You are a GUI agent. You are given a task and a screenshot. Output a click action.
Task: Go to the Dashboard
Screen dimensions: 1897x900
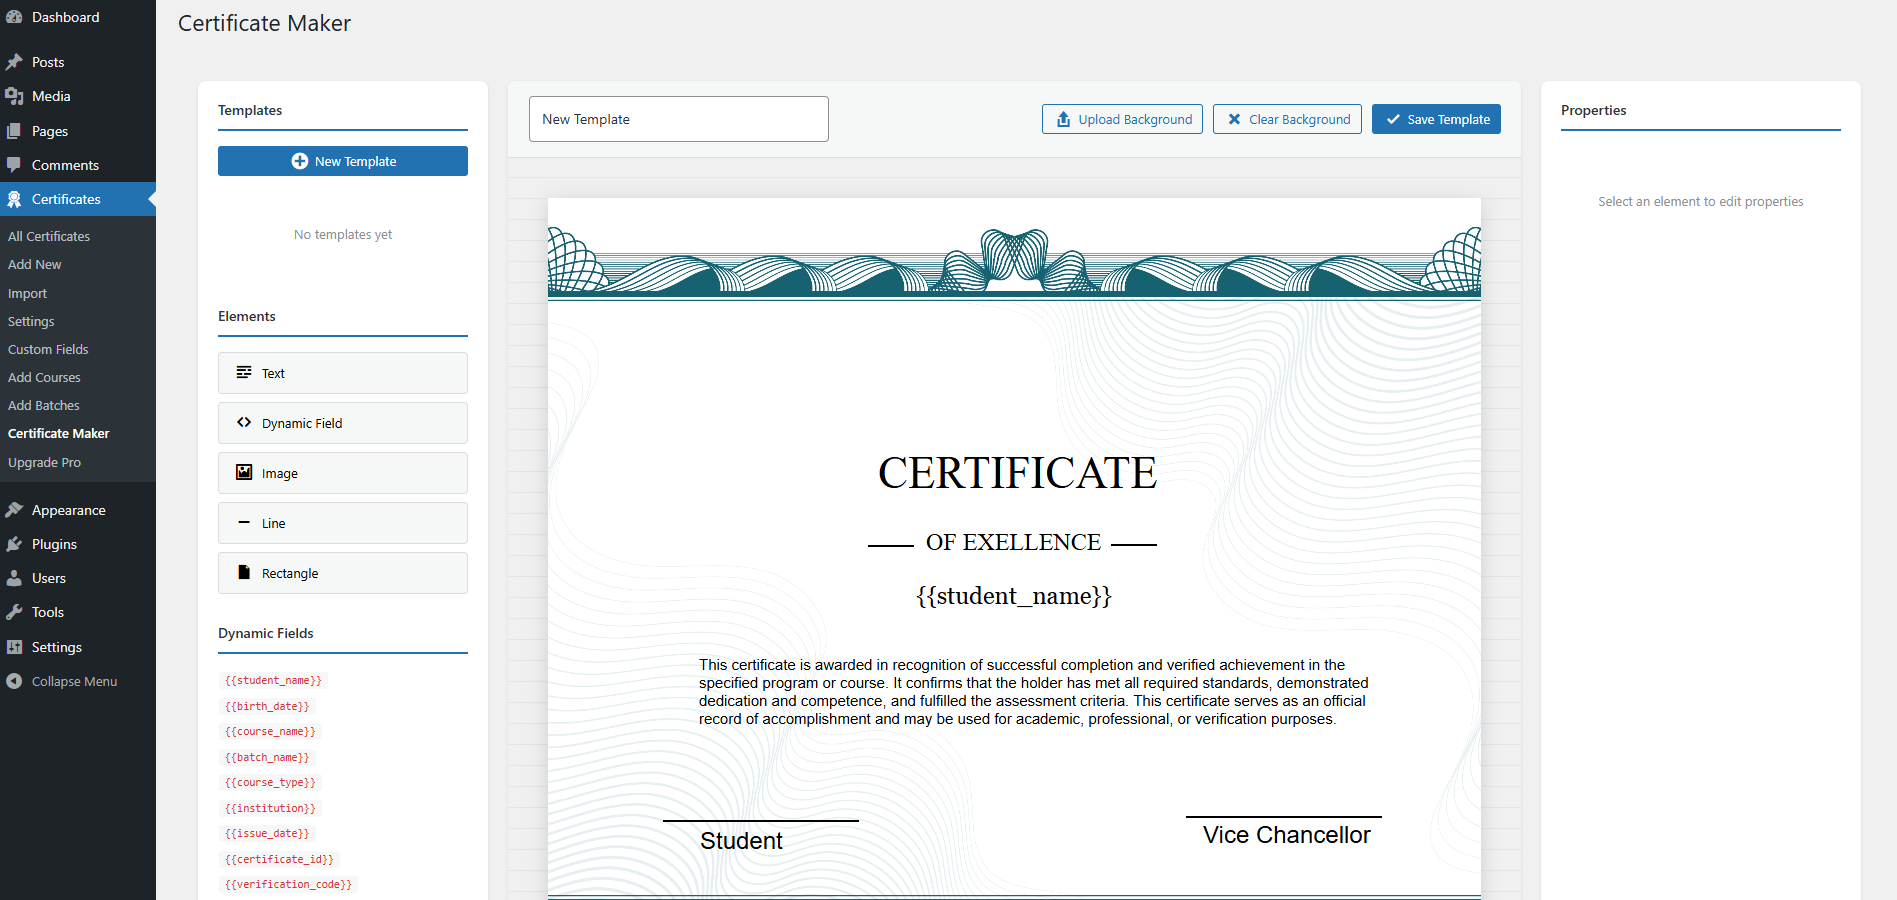coord(64,17)
